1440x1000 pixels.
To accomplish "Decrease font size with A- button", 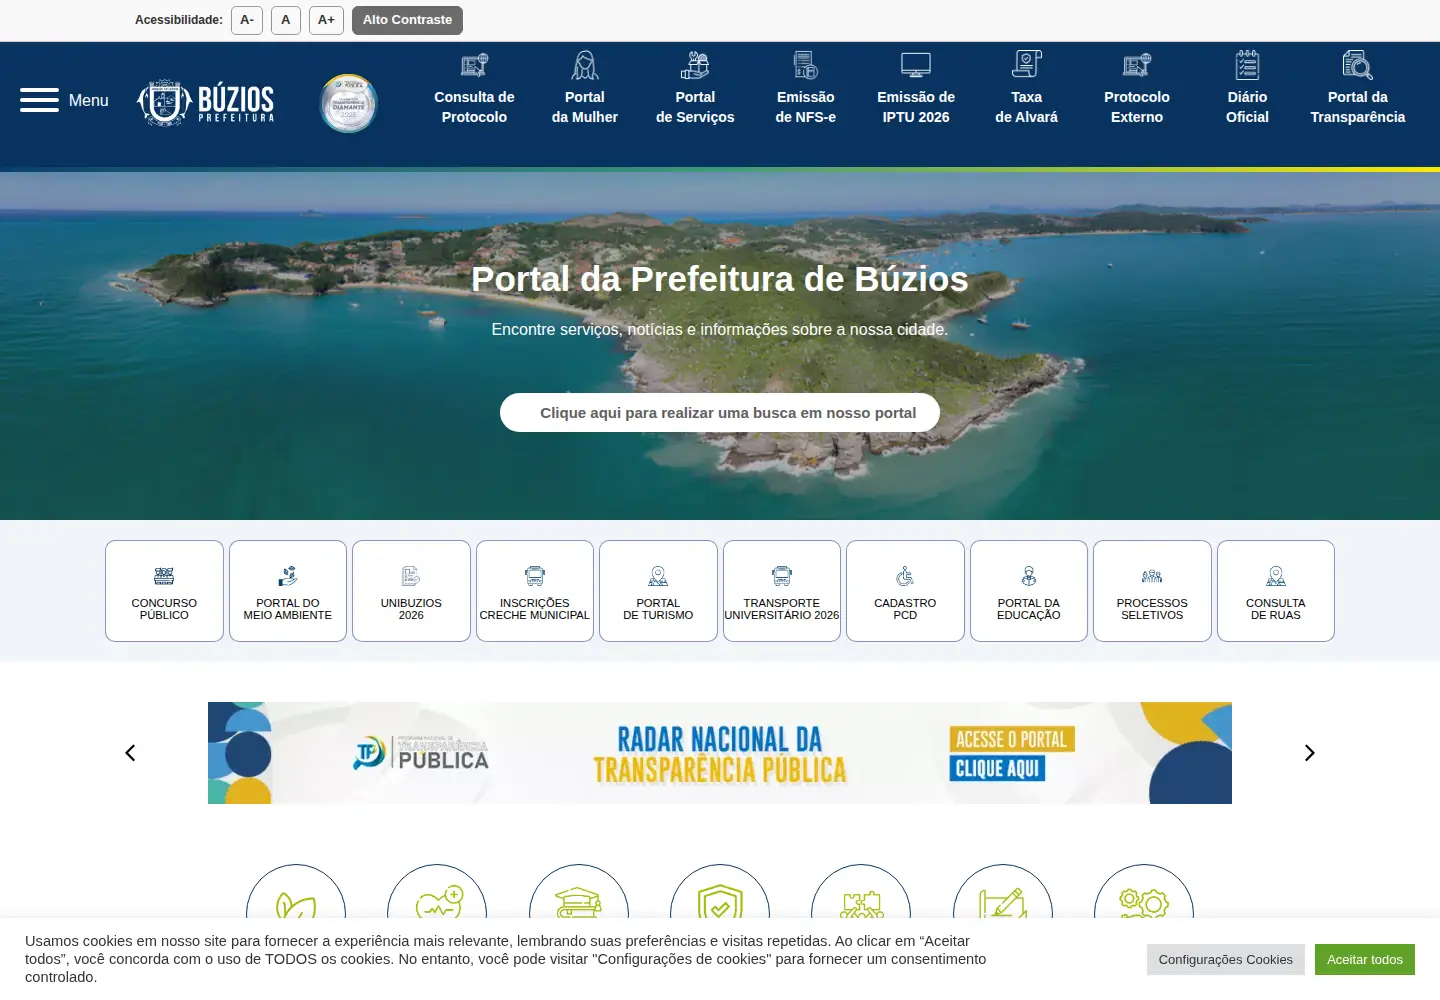I will [x=247, y=20].
